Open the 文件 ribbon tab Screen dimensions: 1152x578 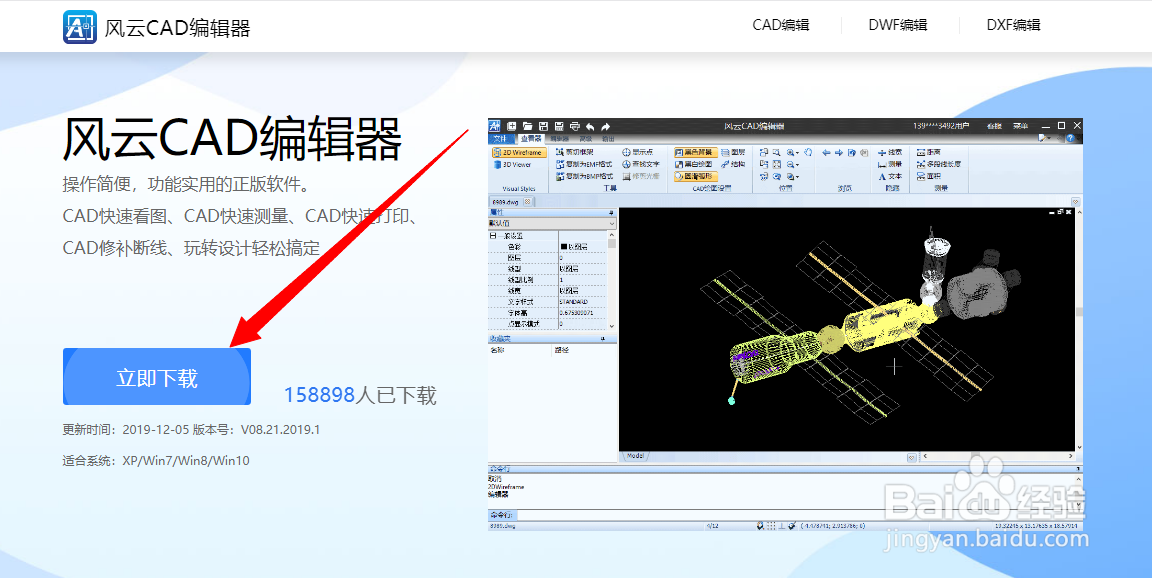point(500,139)
